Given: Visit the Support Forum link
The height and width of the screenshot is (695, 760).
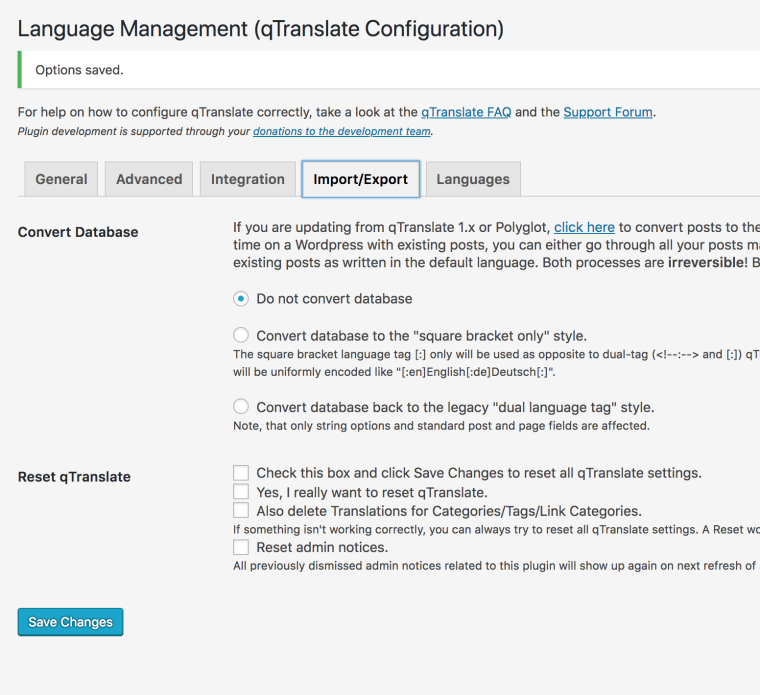Looking at the screenshot, I should point(608,112).
